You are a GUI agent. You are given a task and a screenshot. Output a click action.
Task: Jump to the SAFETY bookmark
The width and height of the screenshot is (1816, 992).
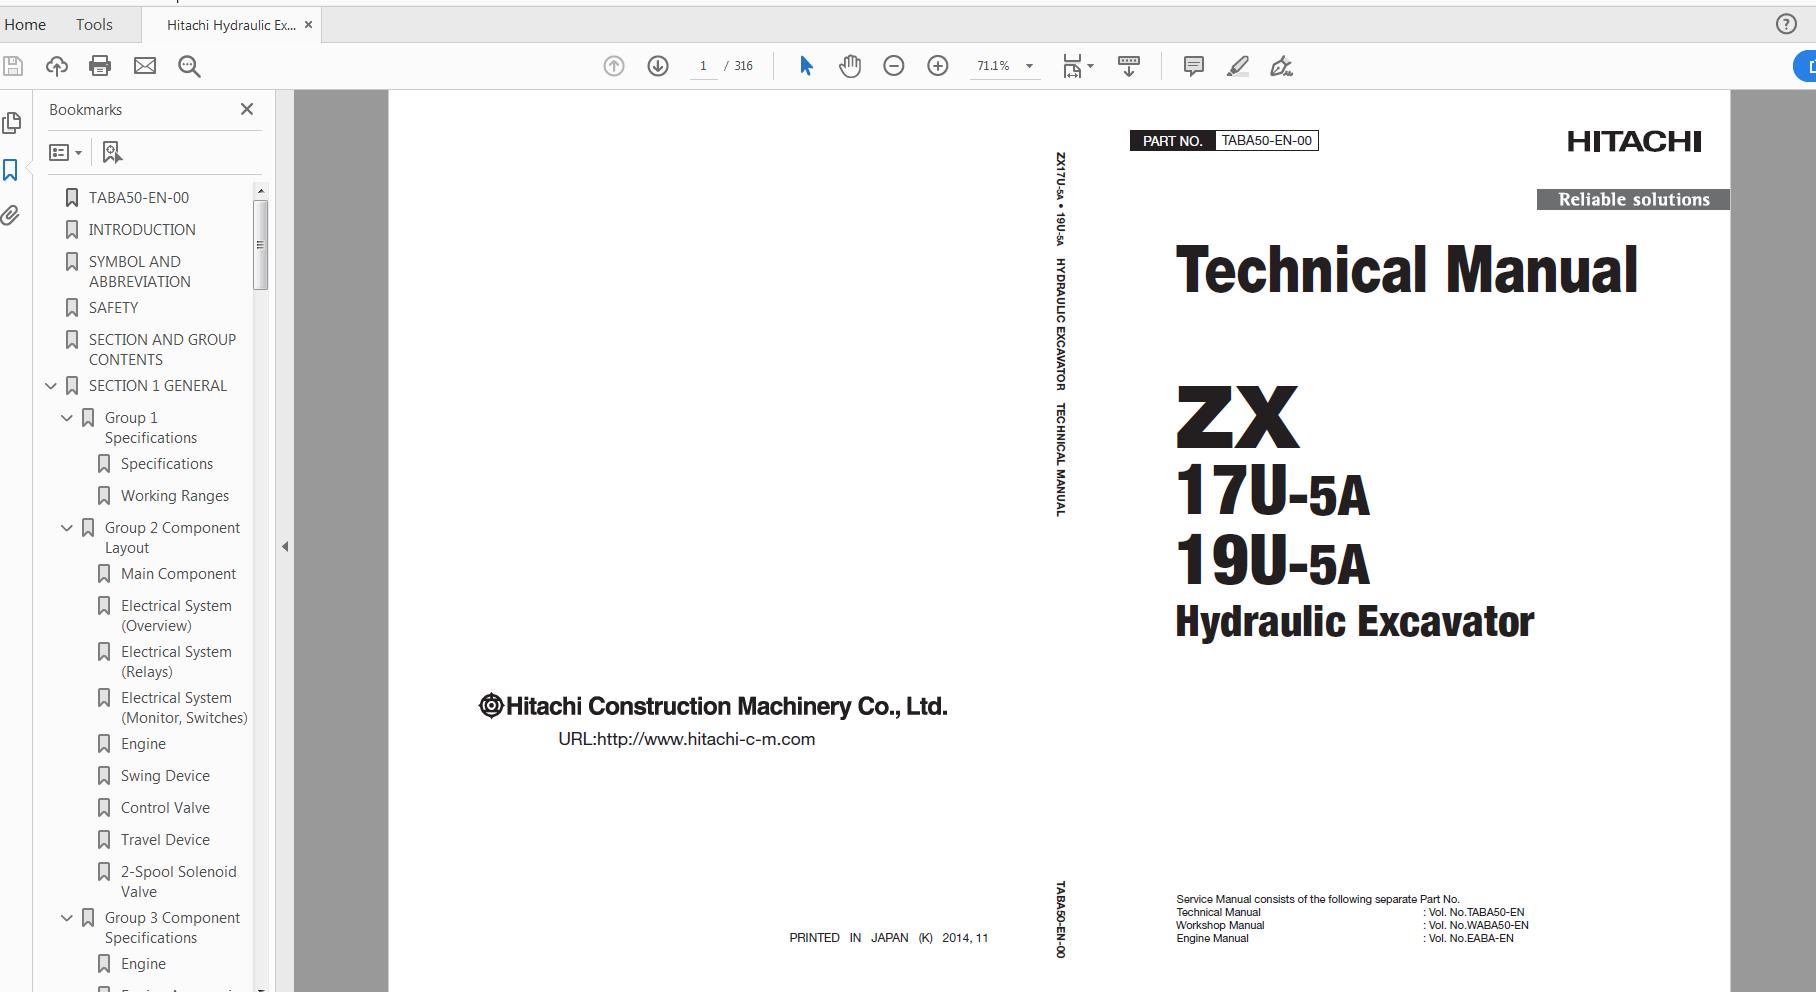point(113,308)
